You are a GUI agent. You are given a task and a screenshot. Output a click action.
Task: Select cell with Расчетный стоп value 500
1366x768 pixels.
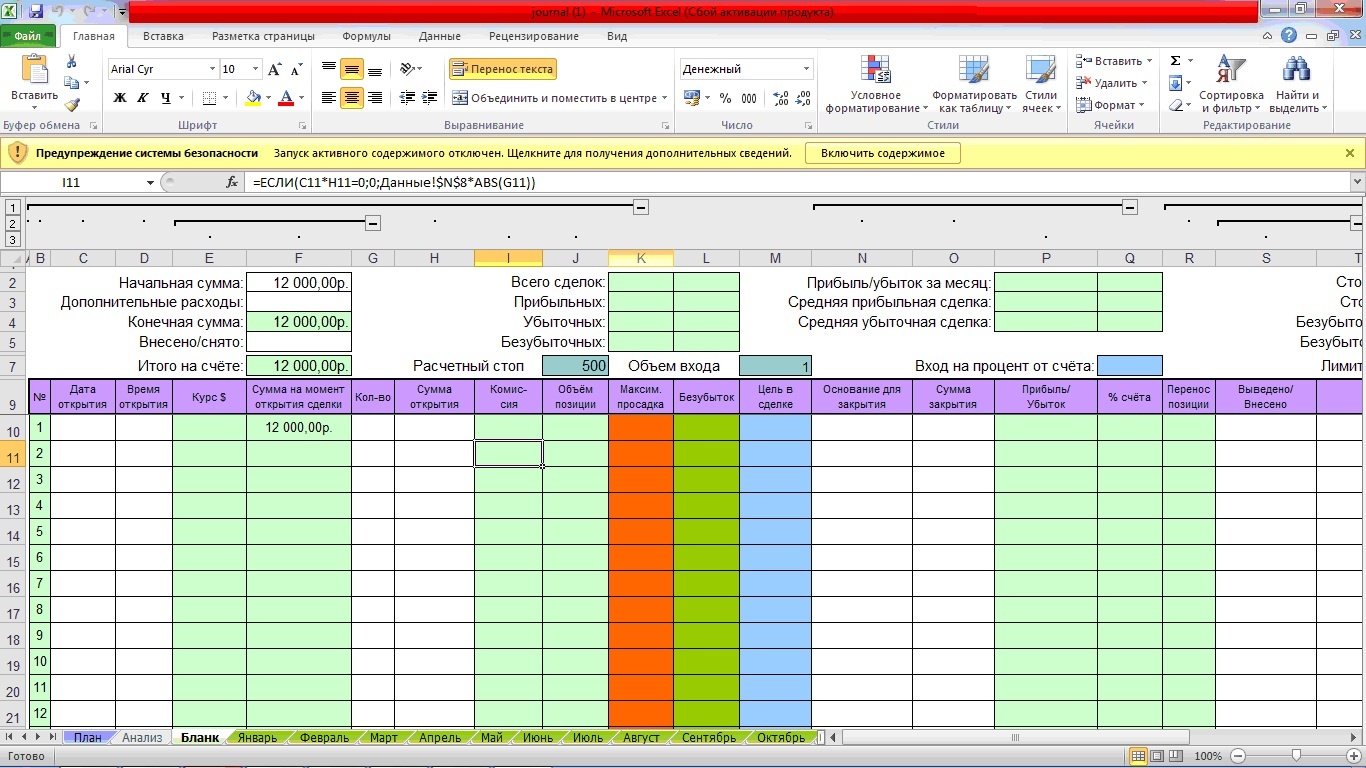[575, 366]
